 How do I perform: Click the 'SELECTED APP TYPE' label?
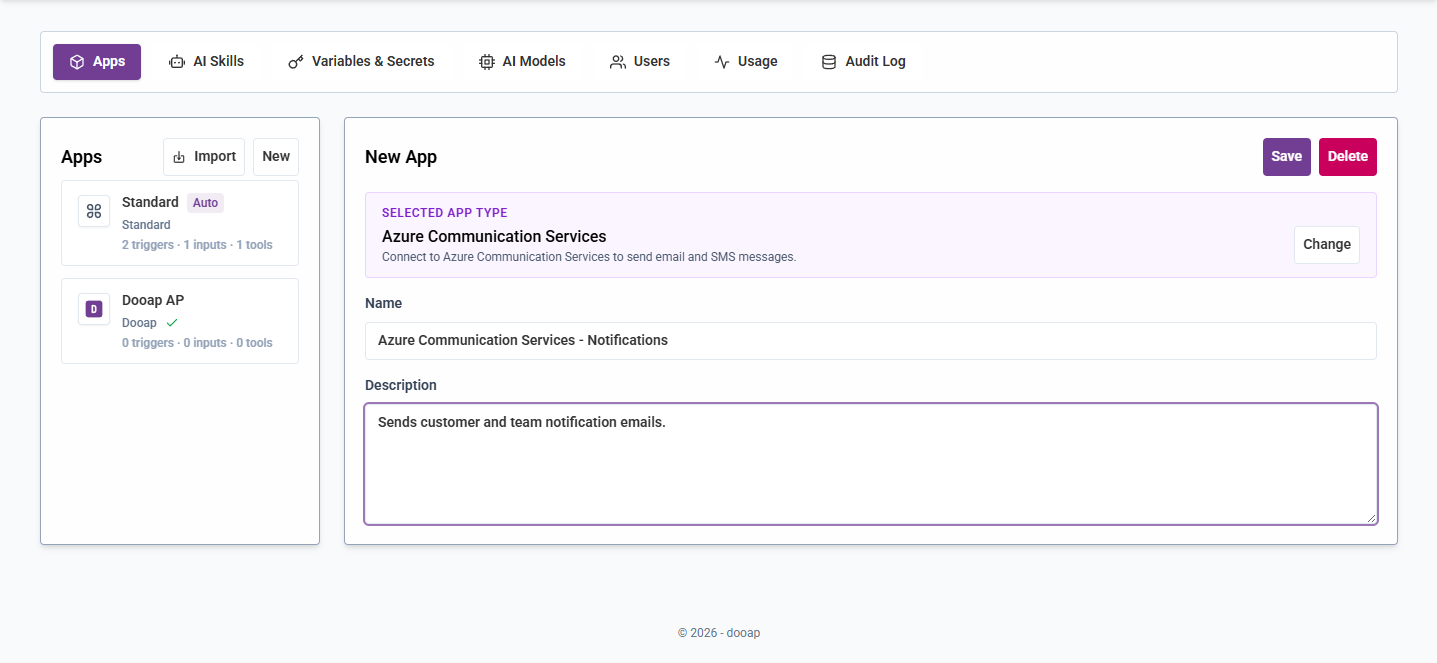pyautogui.click(x=445, y=213)
